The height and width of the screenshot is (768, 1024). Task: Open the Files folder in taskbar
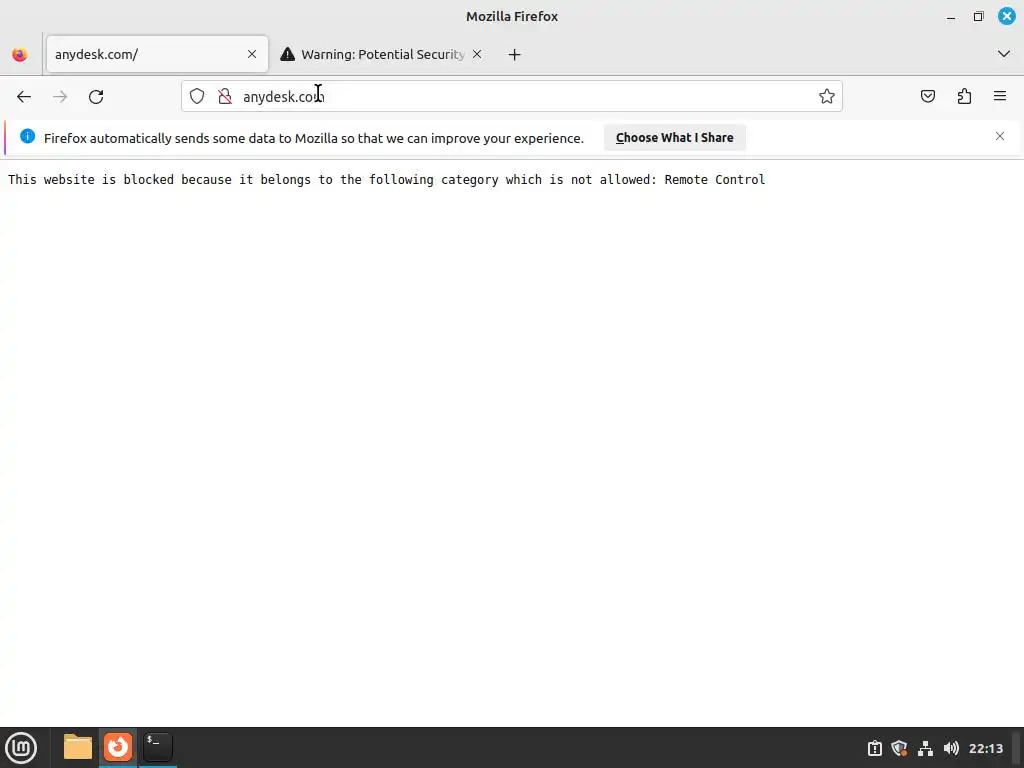[x=78, y=747]
